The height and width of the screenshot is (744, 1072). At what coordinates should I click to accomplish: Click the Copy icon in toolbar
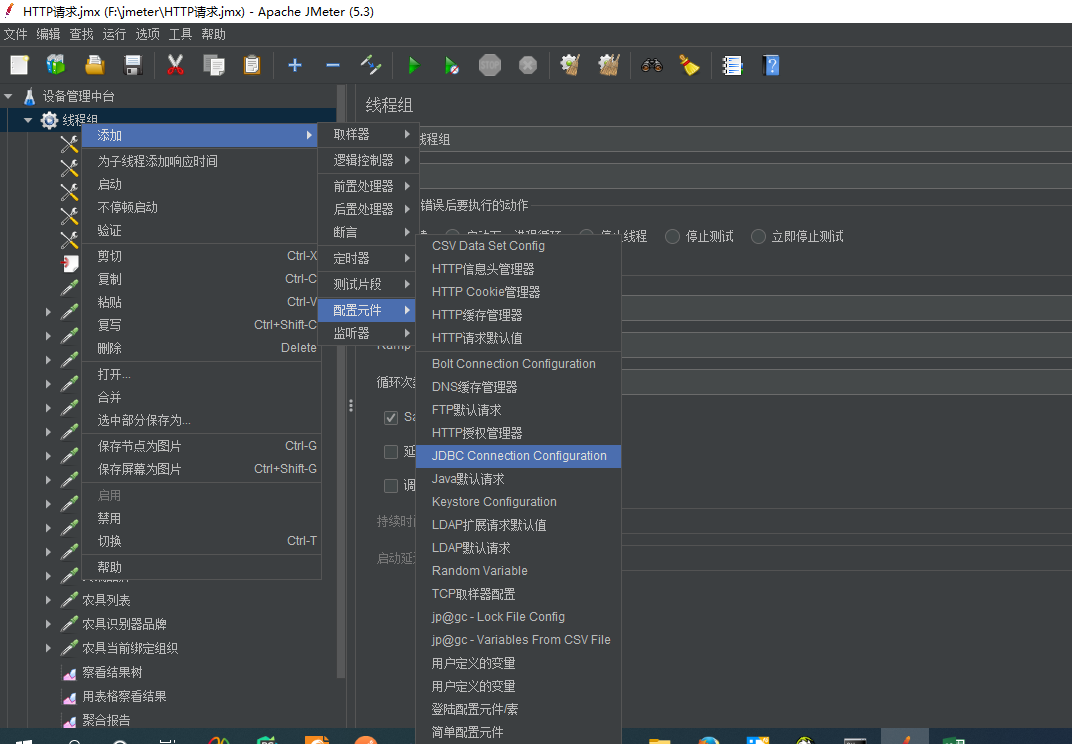tap(214, 66)
